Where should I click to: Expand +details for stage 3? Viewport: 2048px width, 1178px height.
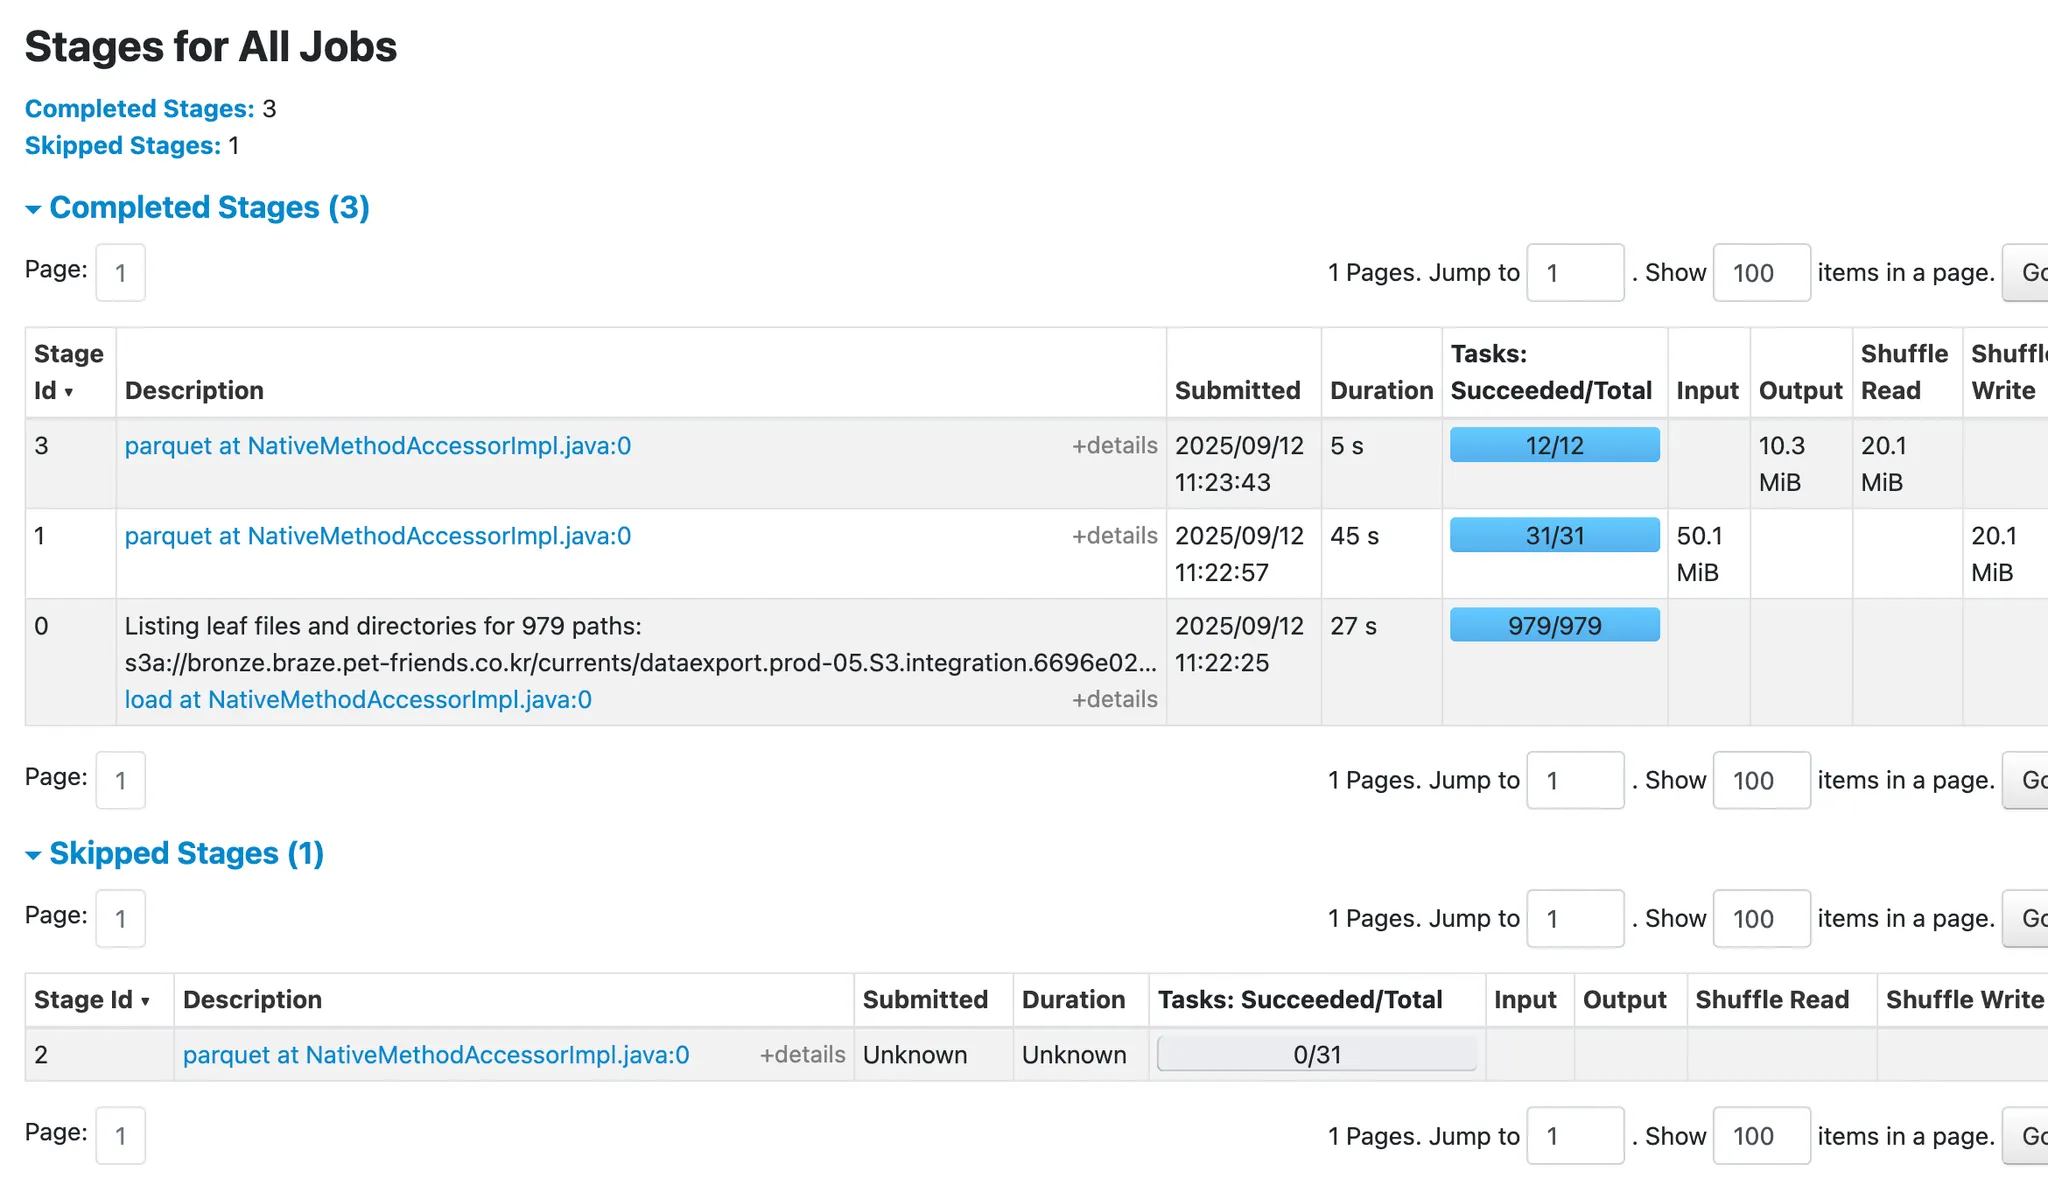1114,446
